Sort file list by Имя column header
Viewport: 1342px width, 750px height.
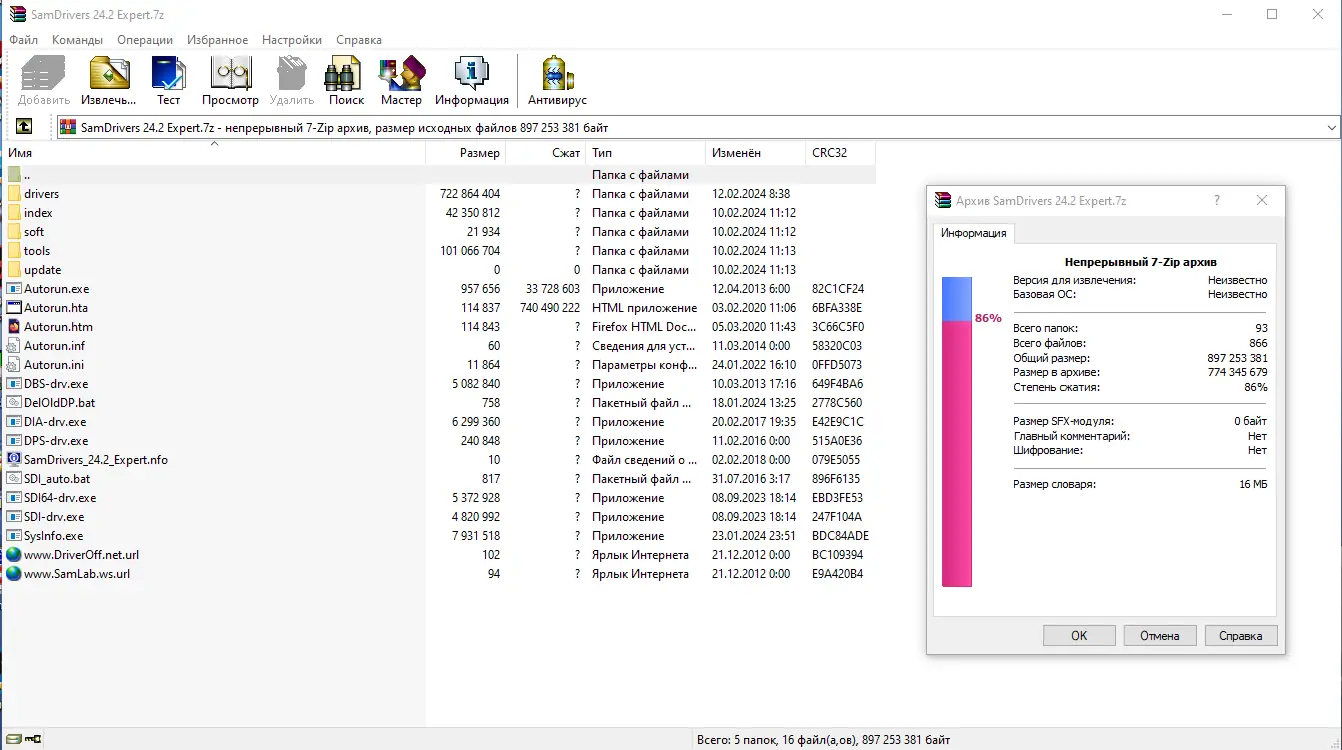[x=214, y=153]
